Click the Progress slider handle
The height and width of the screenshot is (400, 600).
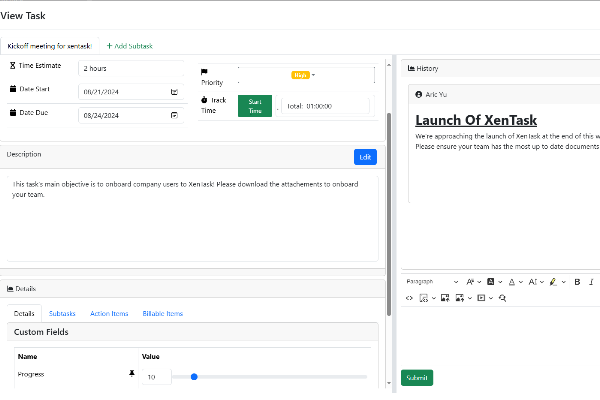194,377
